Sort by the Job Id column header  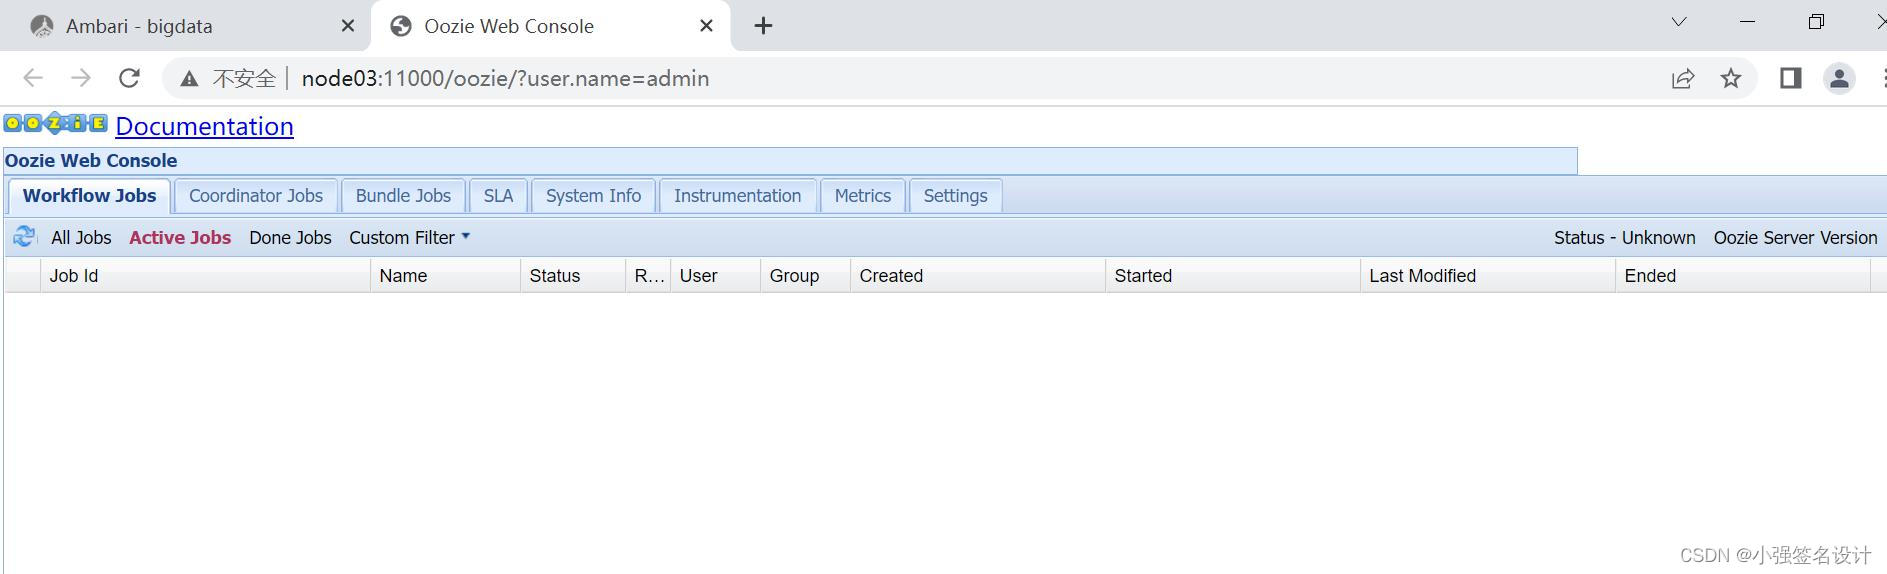pyautogui.click(x=205, y=276)
